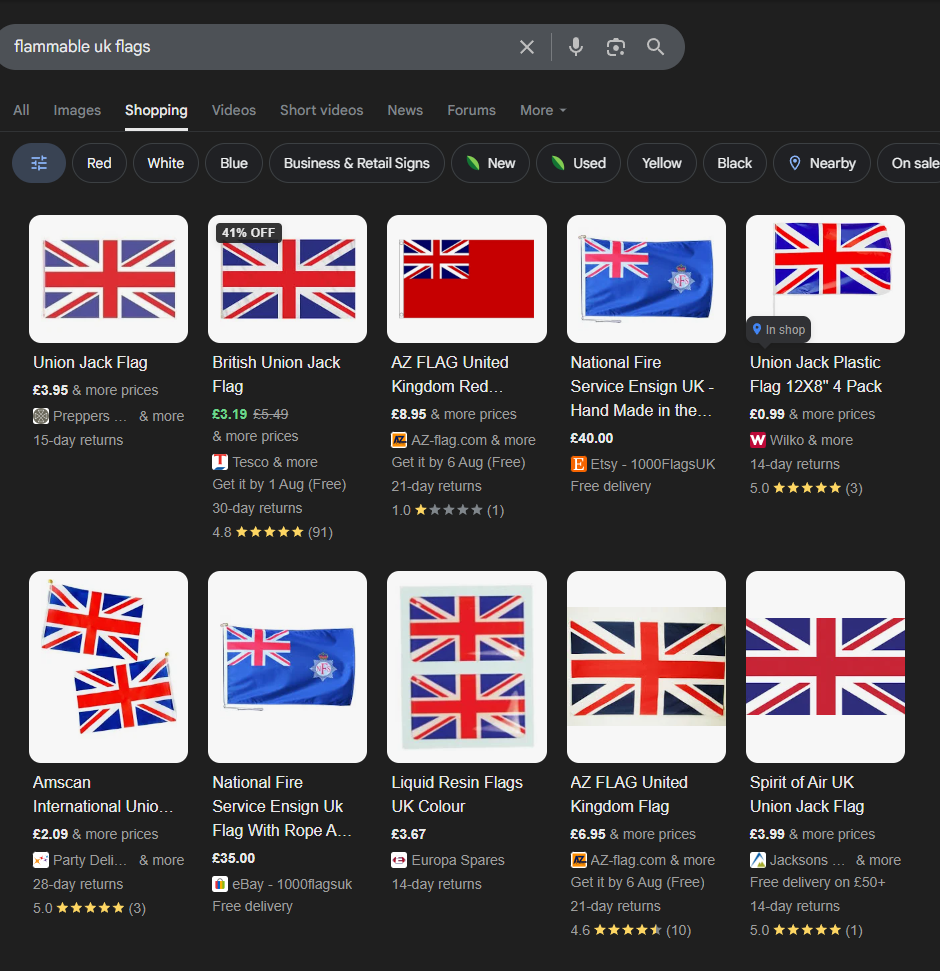Open Liquid Resin Flags UK Colour title
Viewport: 940px width, 971px height.
pyautogui.click(x=457, y=795)
